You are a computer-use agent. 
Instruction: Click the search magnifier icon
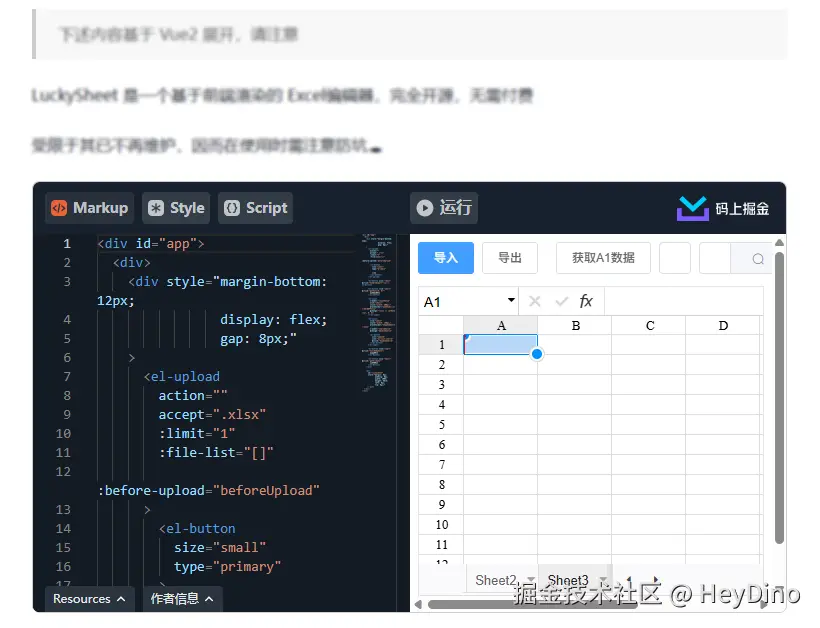tap(758, 259)
